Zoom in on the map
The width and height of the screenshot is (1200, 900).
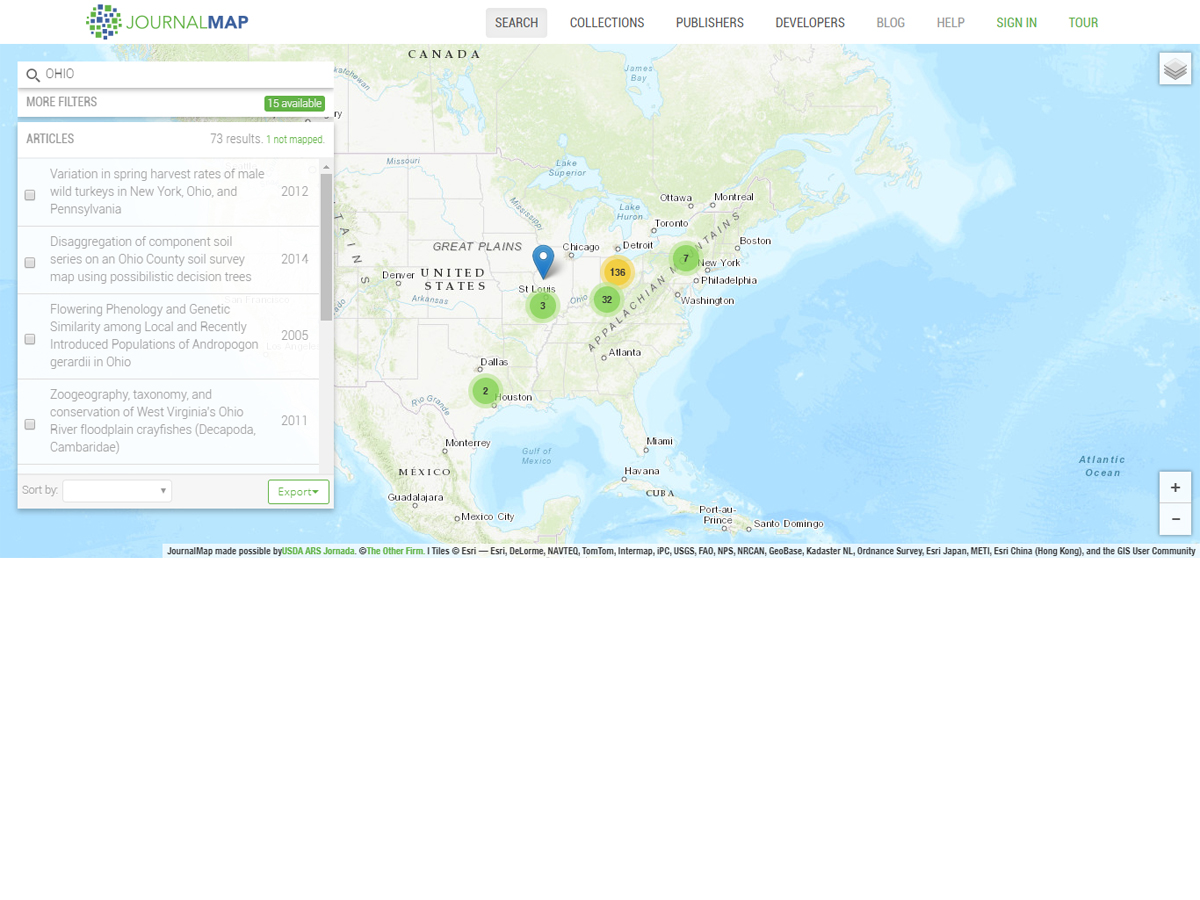click(x=1175, y=488)
